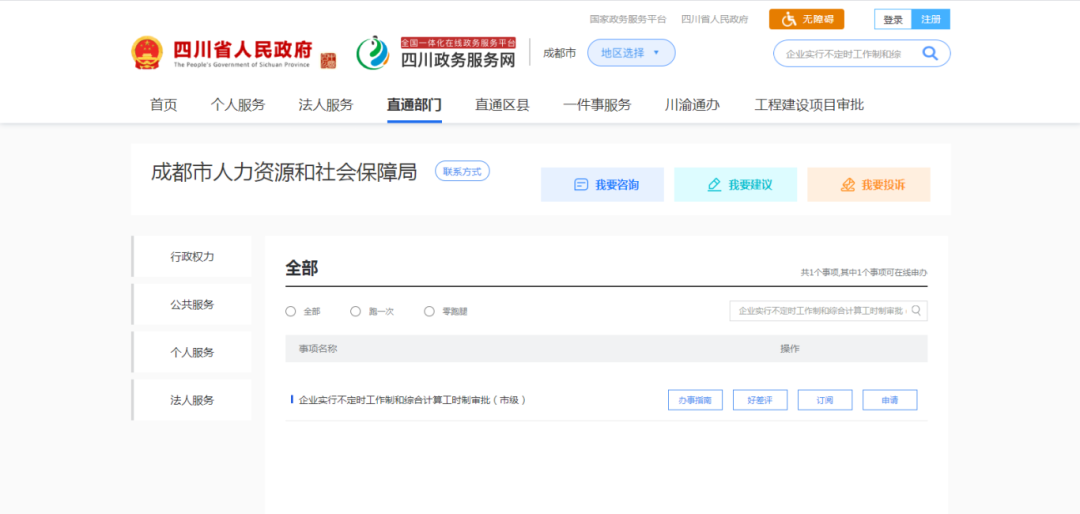The image size is (1080, 514).
Task: Click the pencil icon in 我要建议
Action: coord(714,185)
